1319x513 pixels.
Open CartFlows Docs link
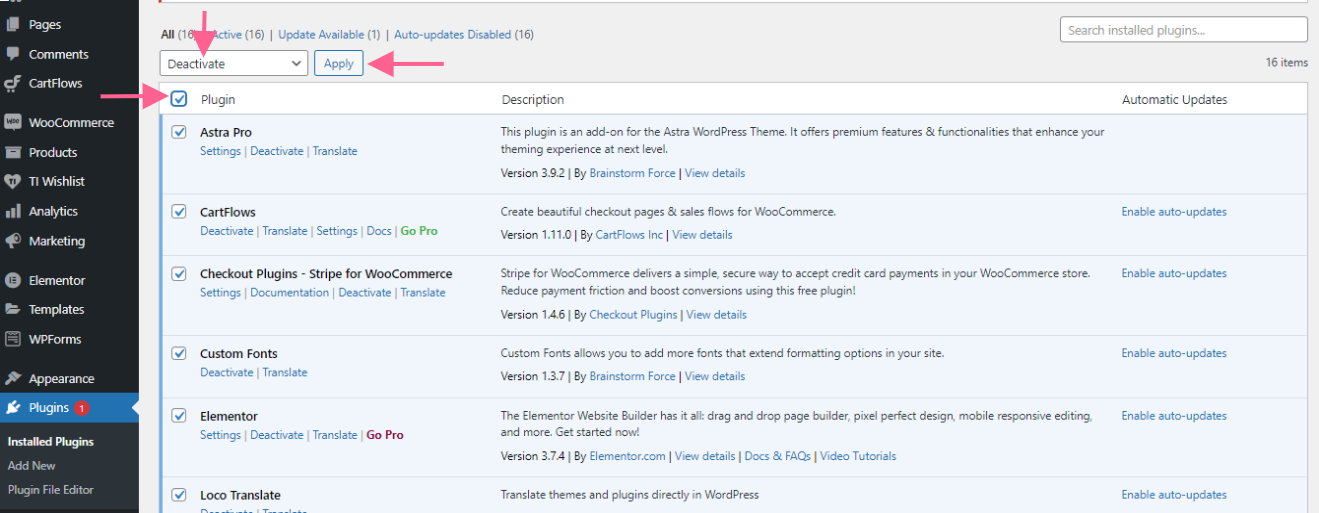click(x=379, y=231)
